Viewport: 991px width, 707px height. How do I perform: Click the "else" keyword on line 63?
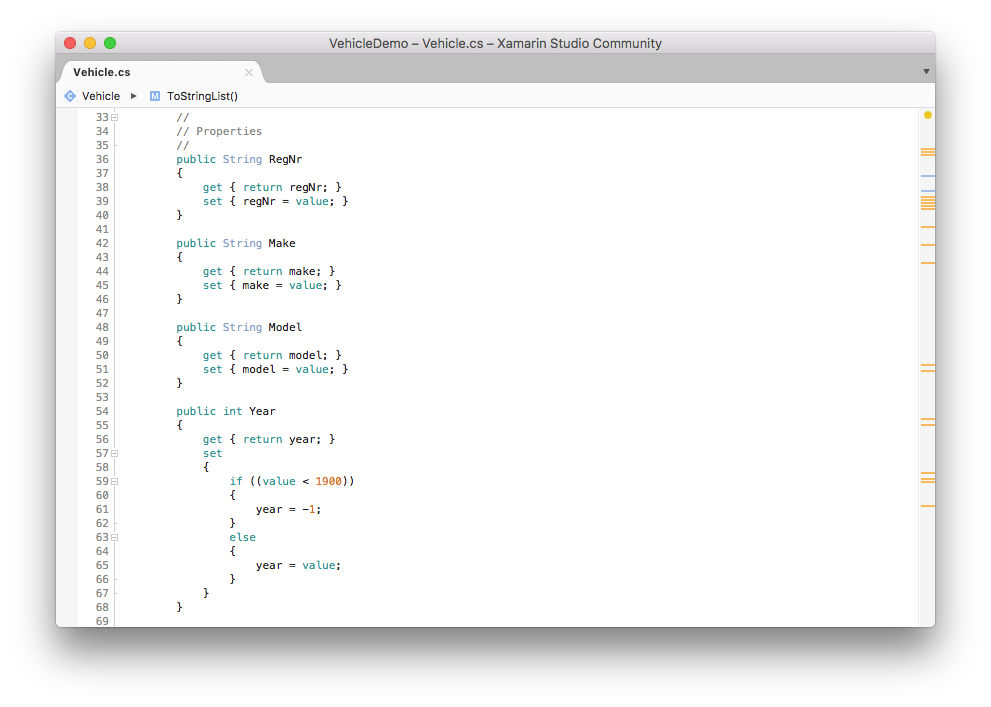(243, 538)
